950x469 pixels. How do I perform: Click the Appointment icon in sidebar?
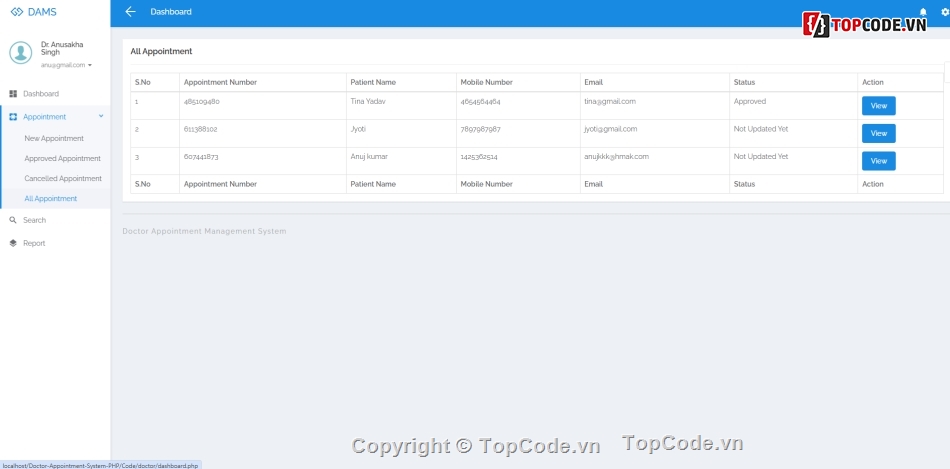(13, 117)
